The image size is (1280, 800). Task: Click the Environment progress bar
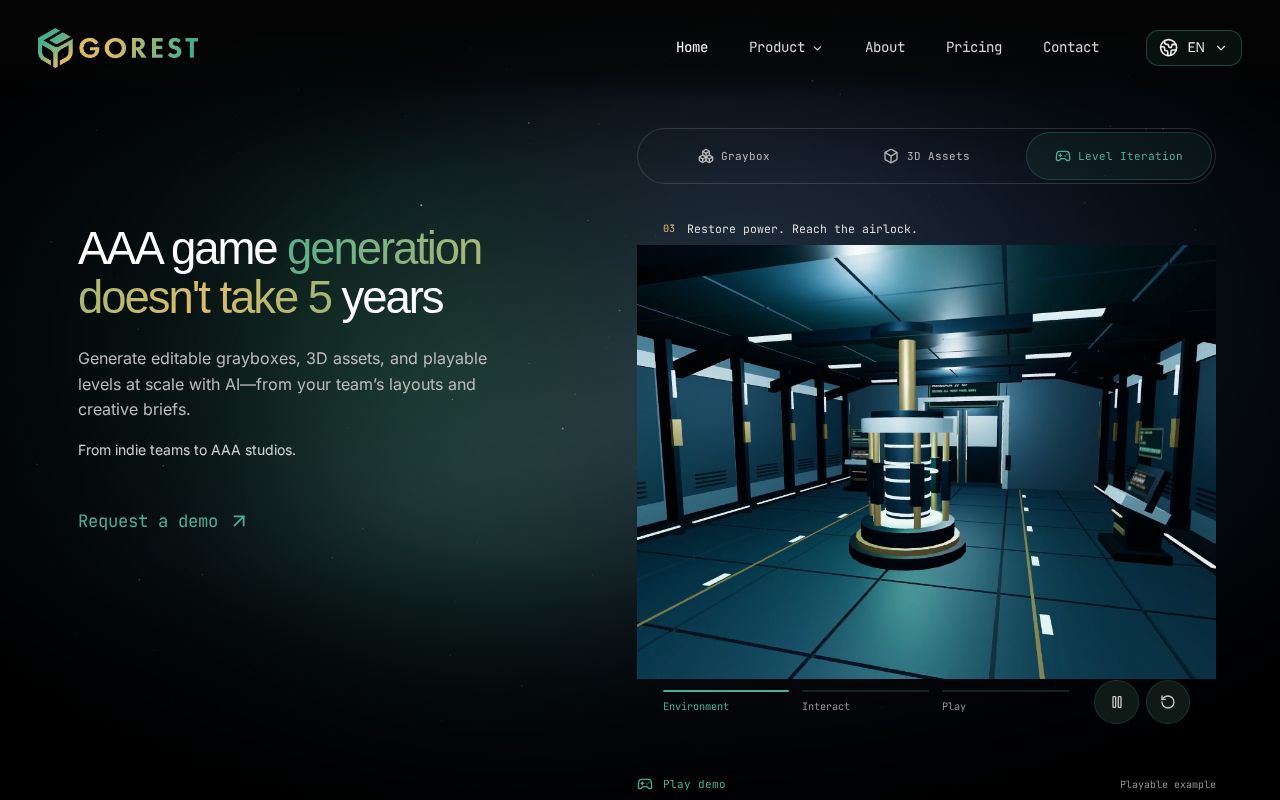coord(726,691)
